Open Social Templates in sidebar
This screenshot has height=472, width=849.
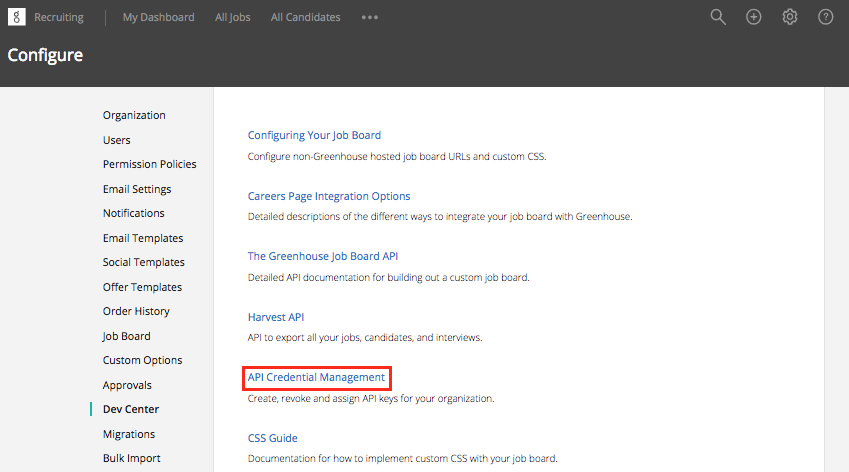(x=143, y=262)
